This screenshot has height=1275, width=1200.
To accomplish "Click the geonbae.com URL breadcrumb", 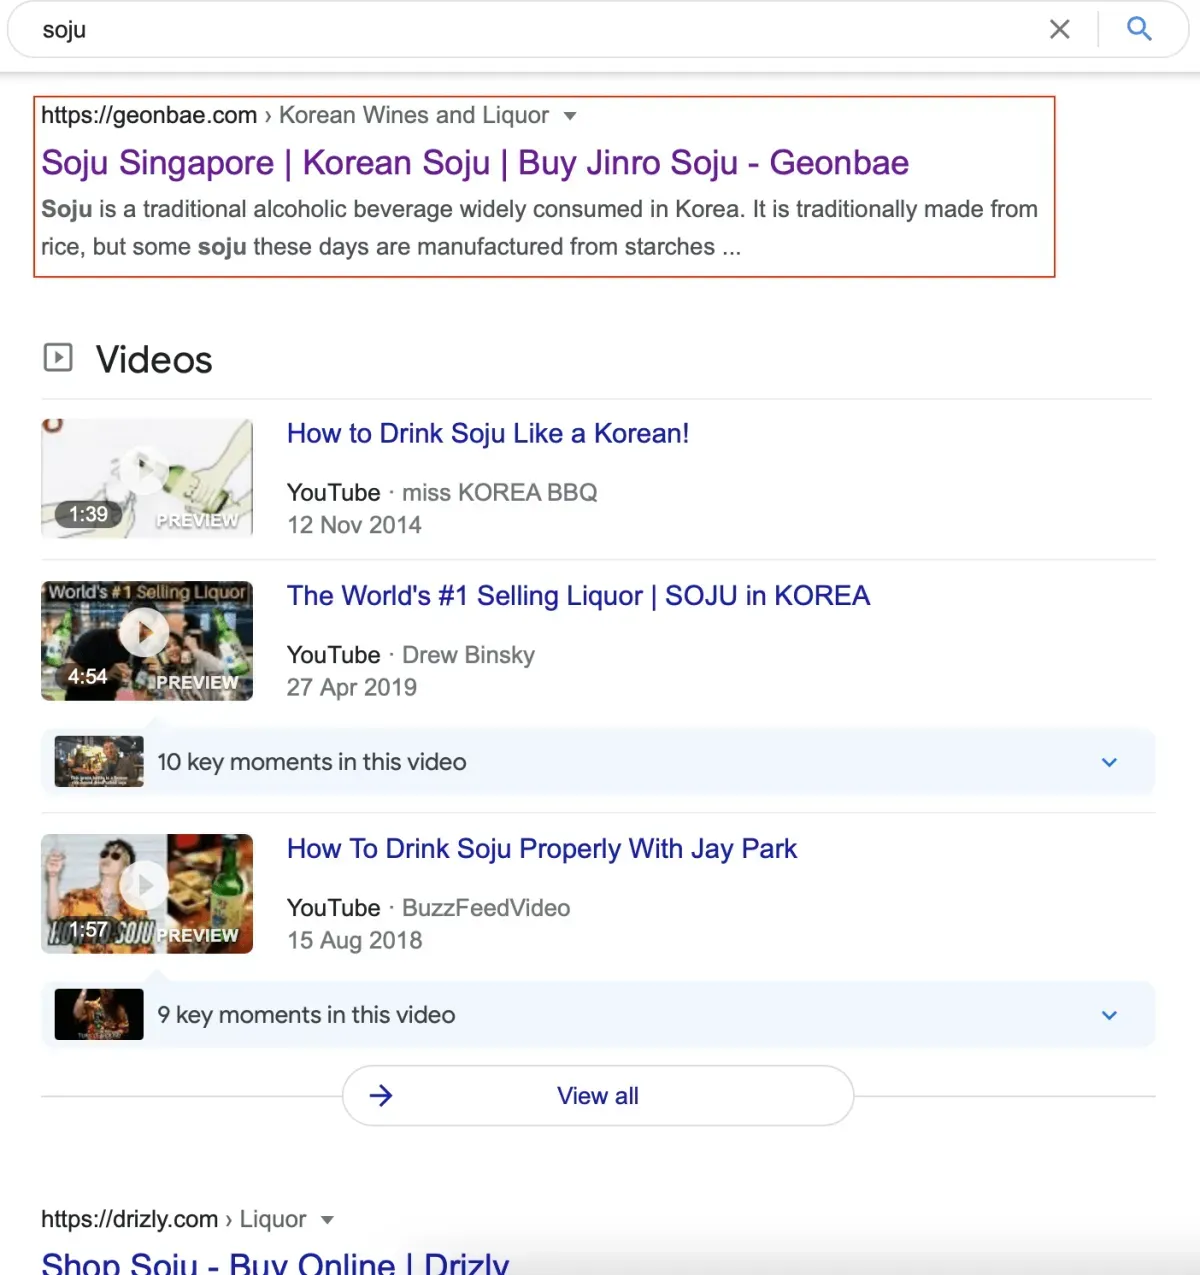I will [x=295, y=115].
